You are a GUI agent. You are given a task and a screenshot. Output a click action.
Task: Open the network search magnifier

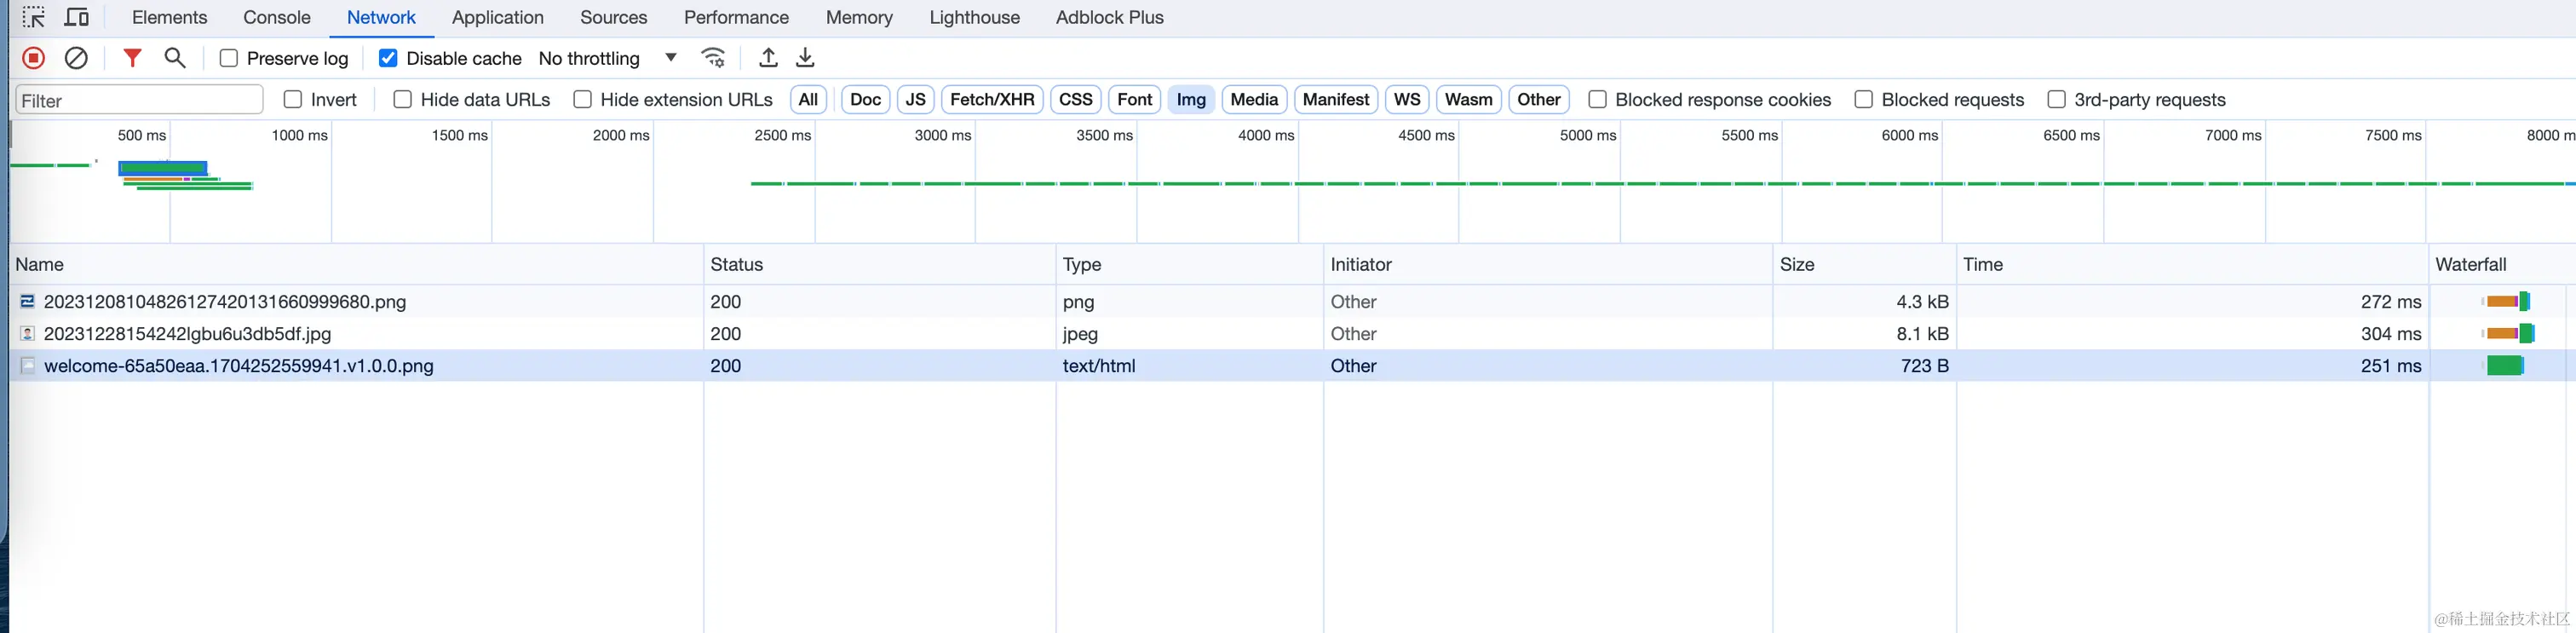tap(175, 58)
